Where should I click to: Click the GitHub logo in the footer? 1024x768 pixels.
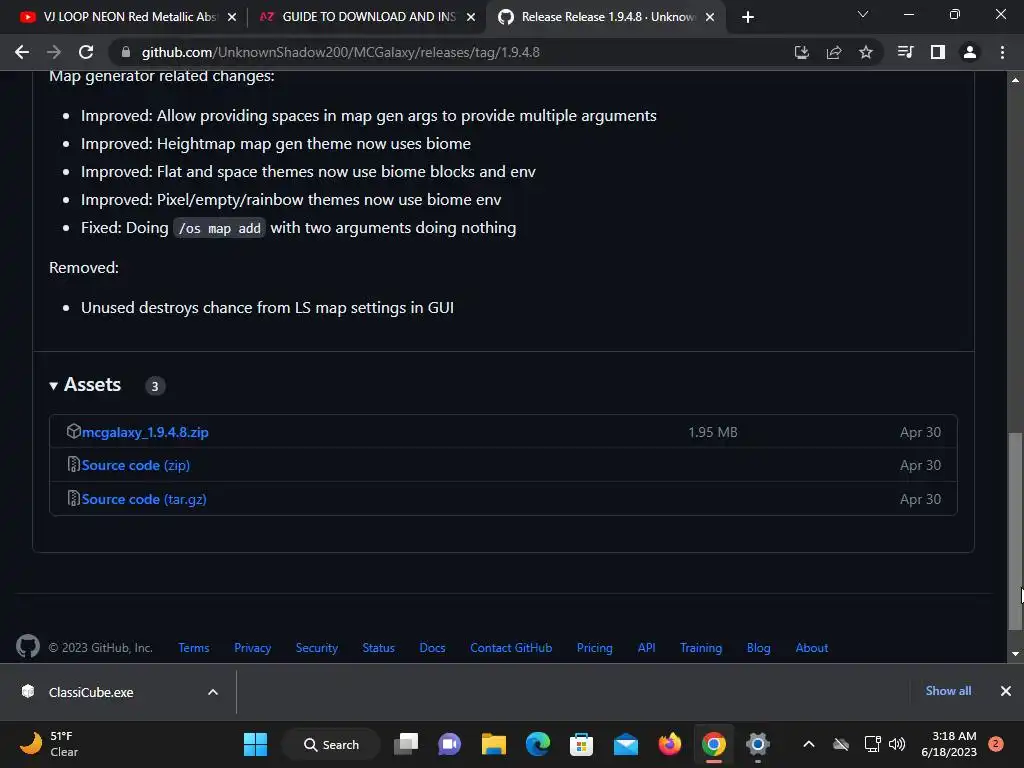pos(27,647)
